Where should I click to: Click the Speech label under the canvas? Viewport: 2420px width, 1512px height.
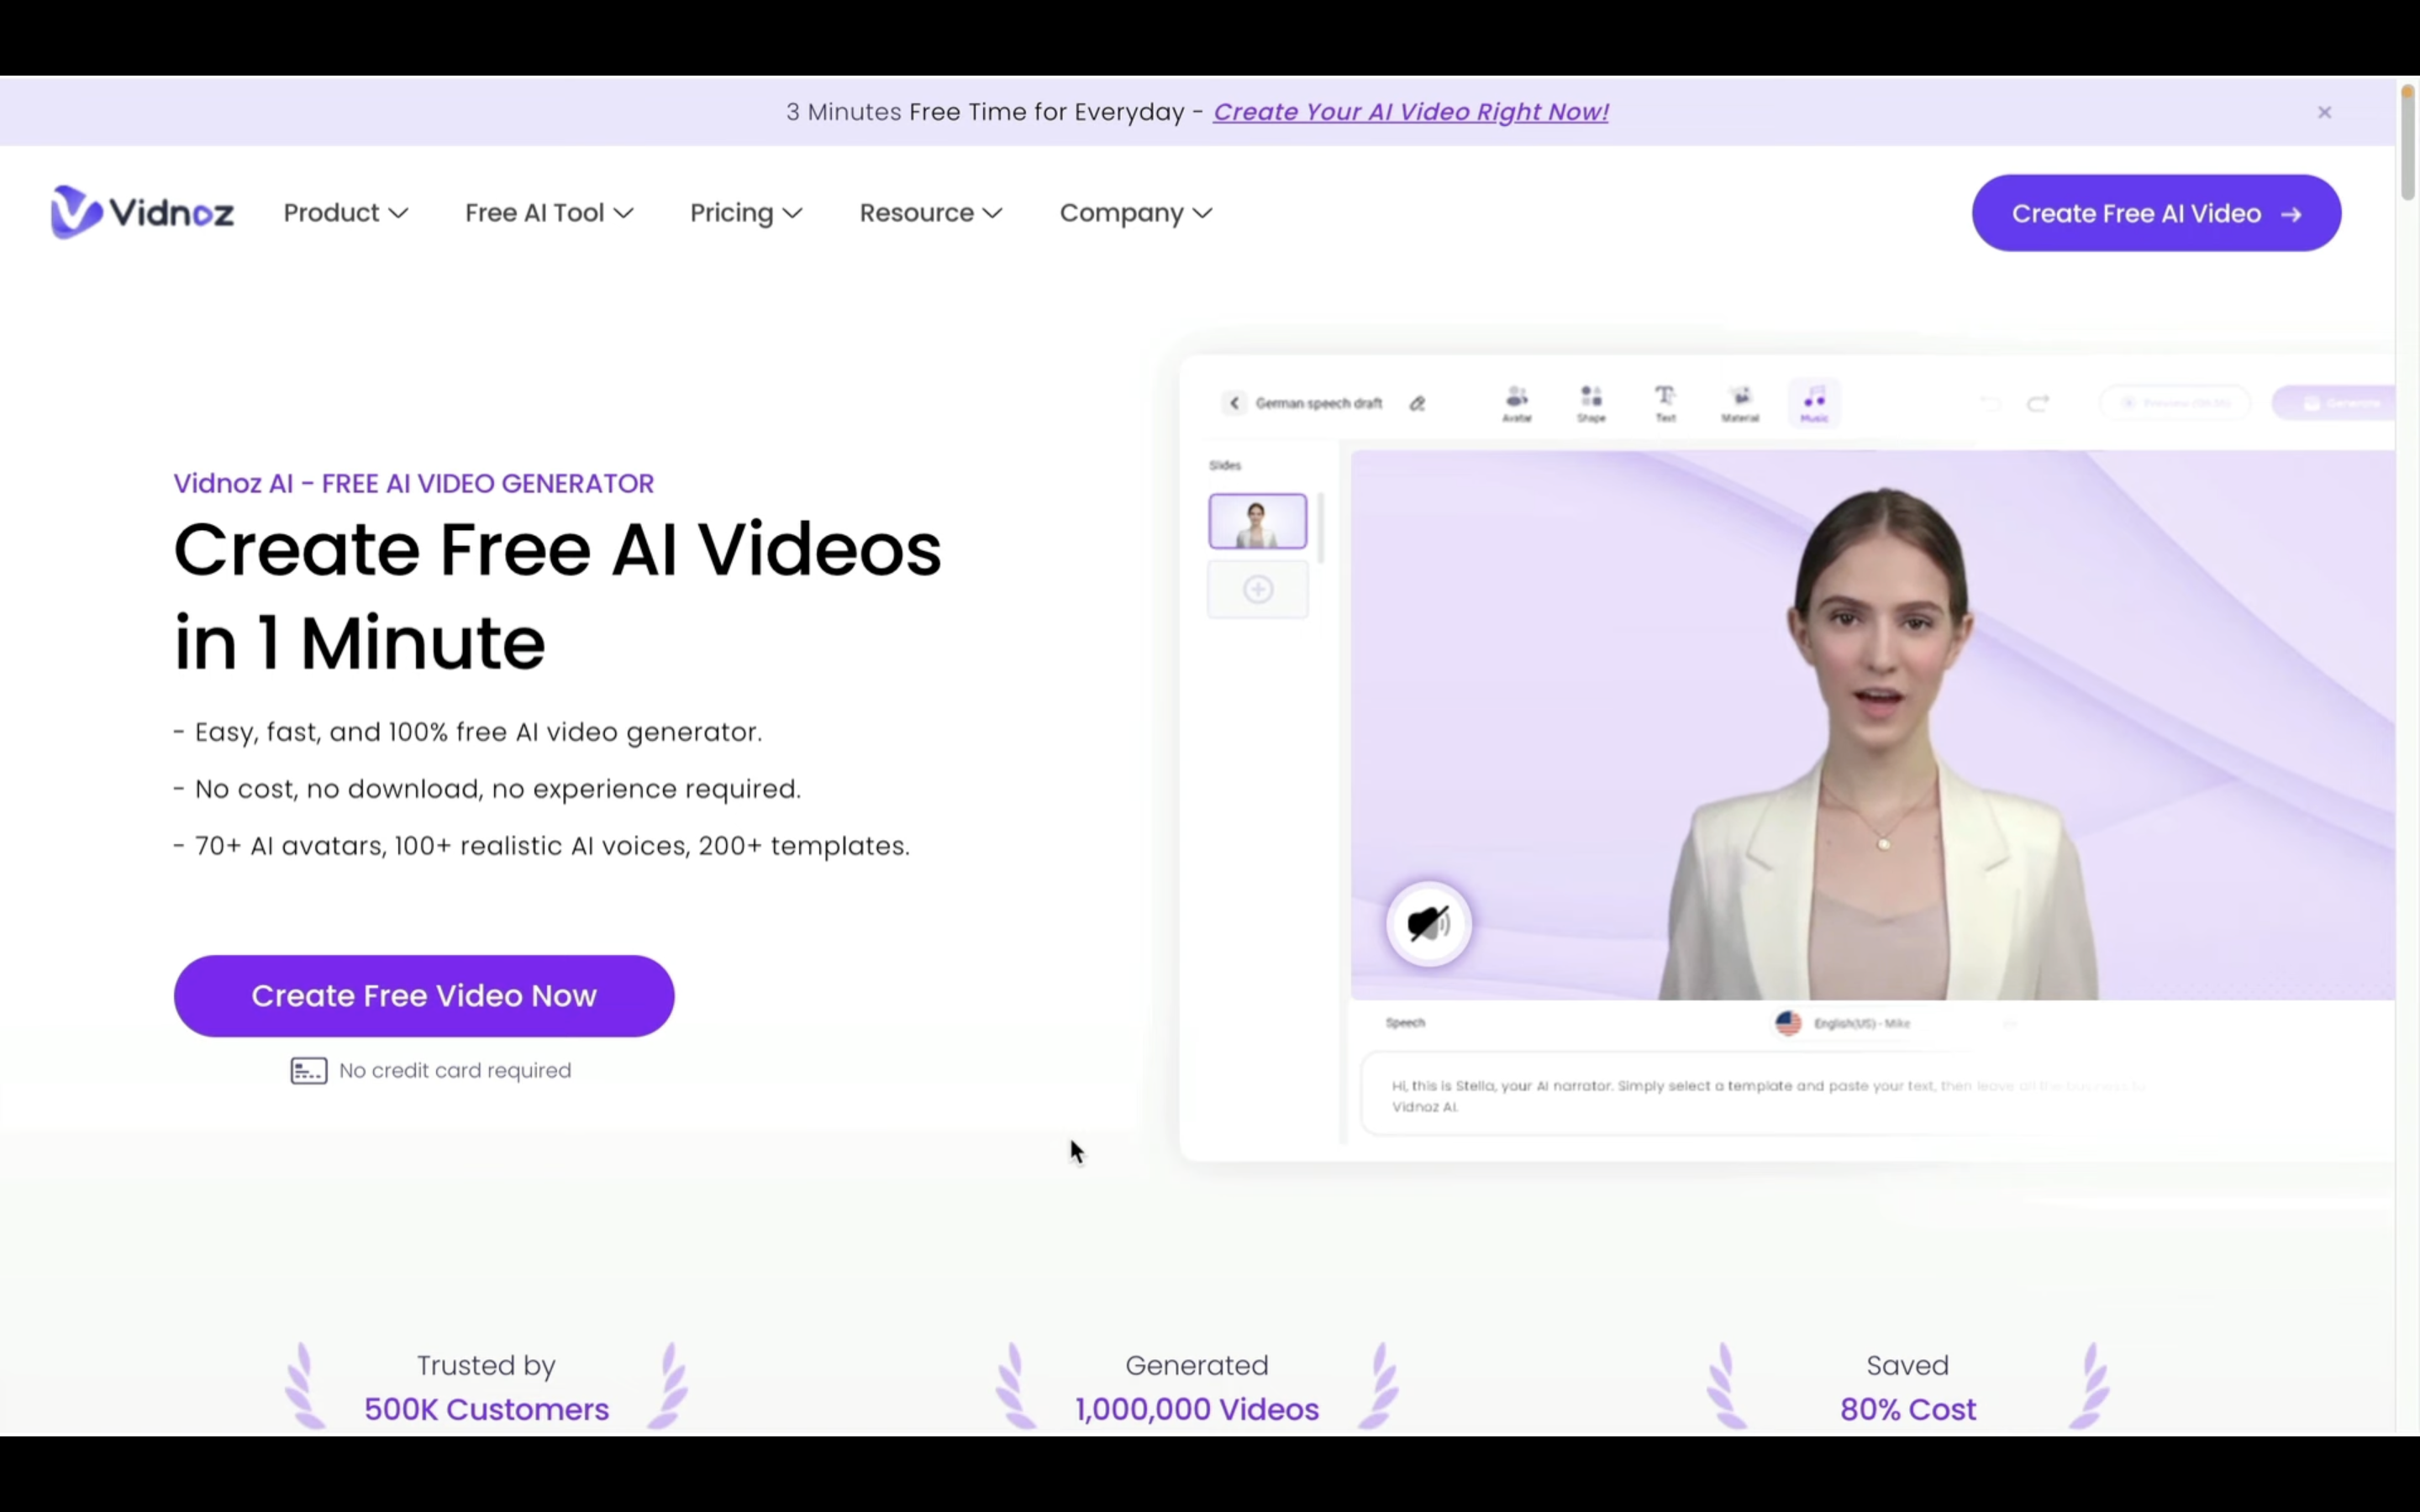coord(1405,1022)
